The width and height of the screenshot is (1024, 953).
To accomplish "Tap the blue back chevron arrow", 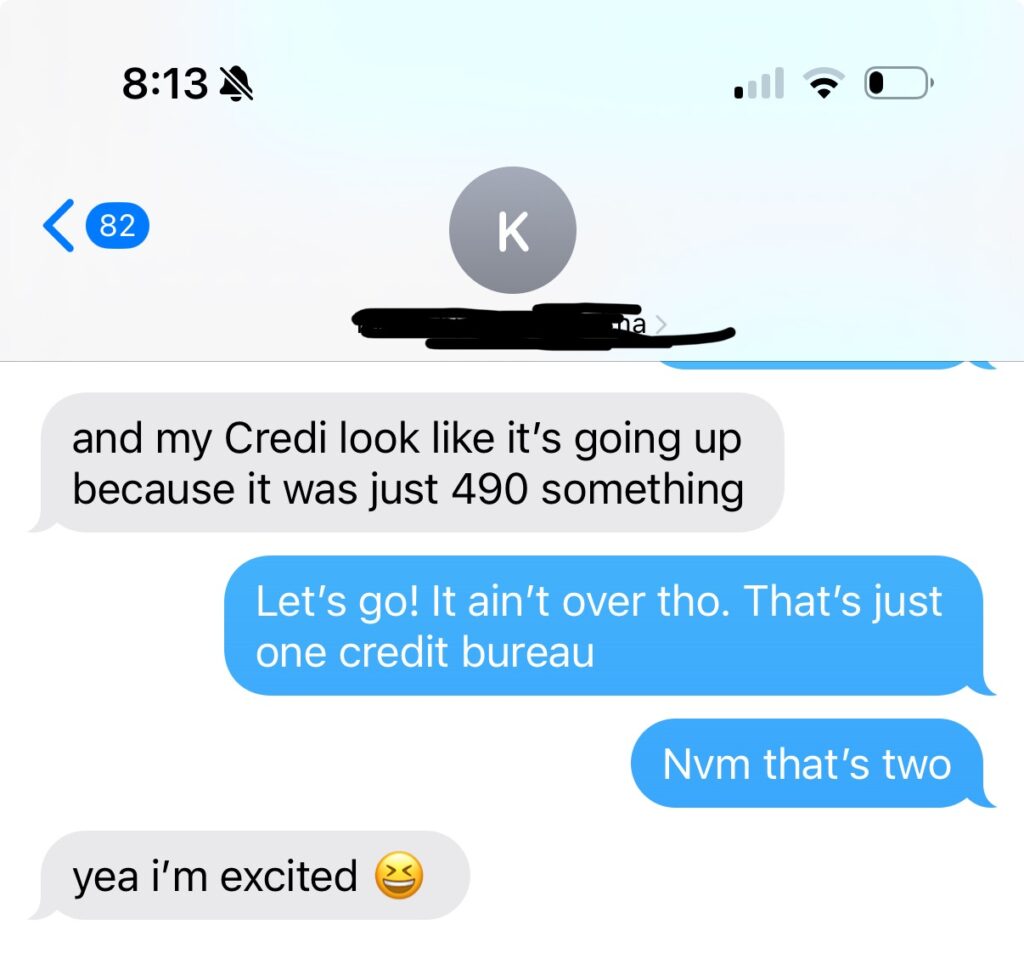I will tap(59, 225).
